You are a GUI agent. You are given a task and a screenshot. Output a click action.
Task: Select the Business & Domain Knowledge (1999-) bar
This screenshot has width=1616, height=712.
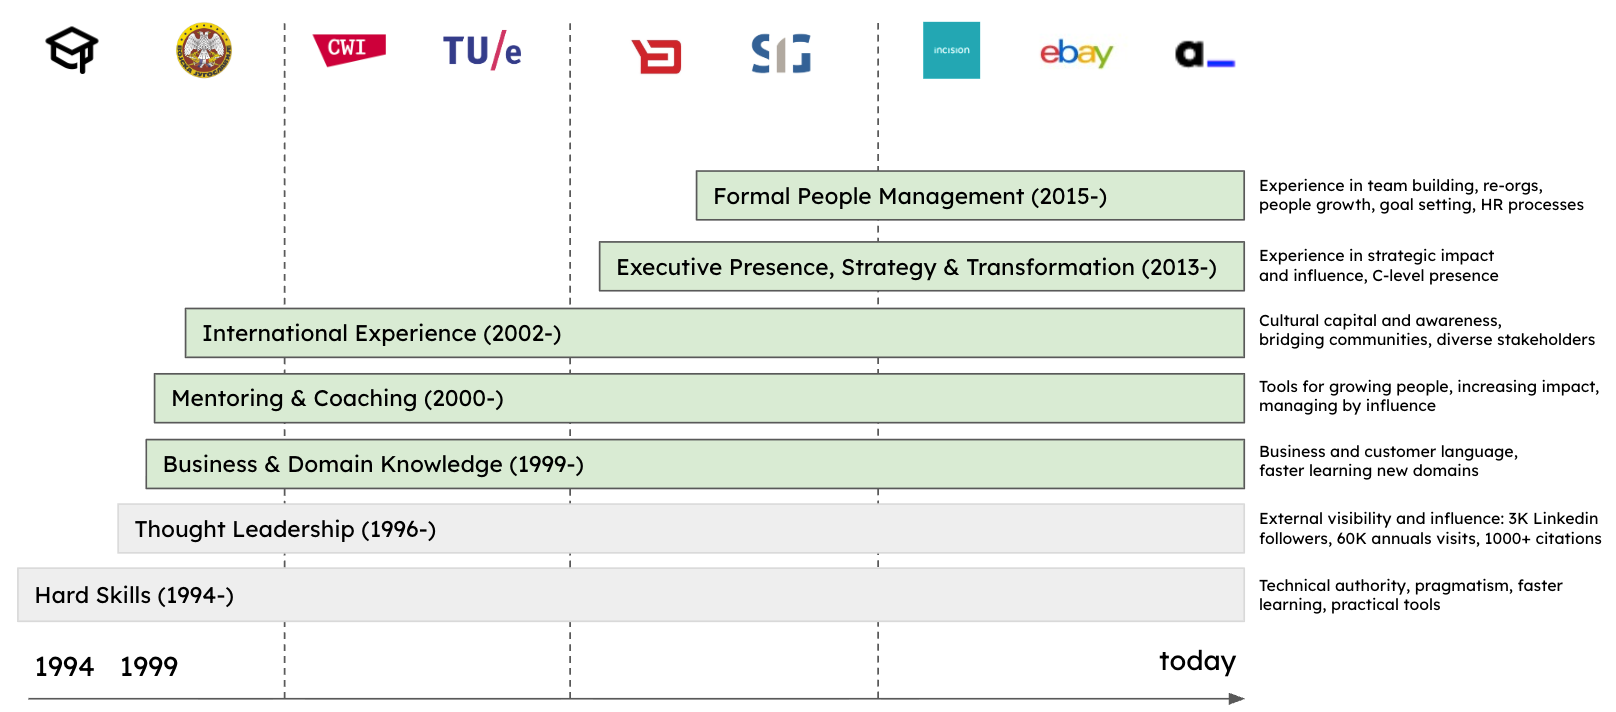[x=695, y=464]
